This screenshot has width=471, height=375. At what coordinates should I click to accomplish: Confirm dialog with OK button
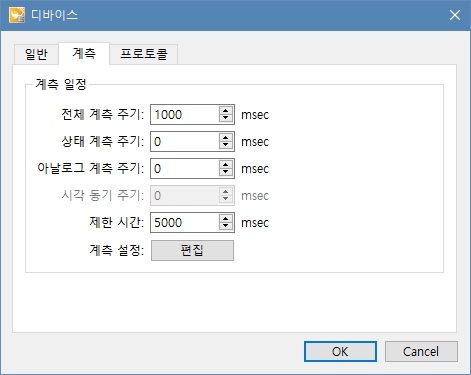click(340, 351)
